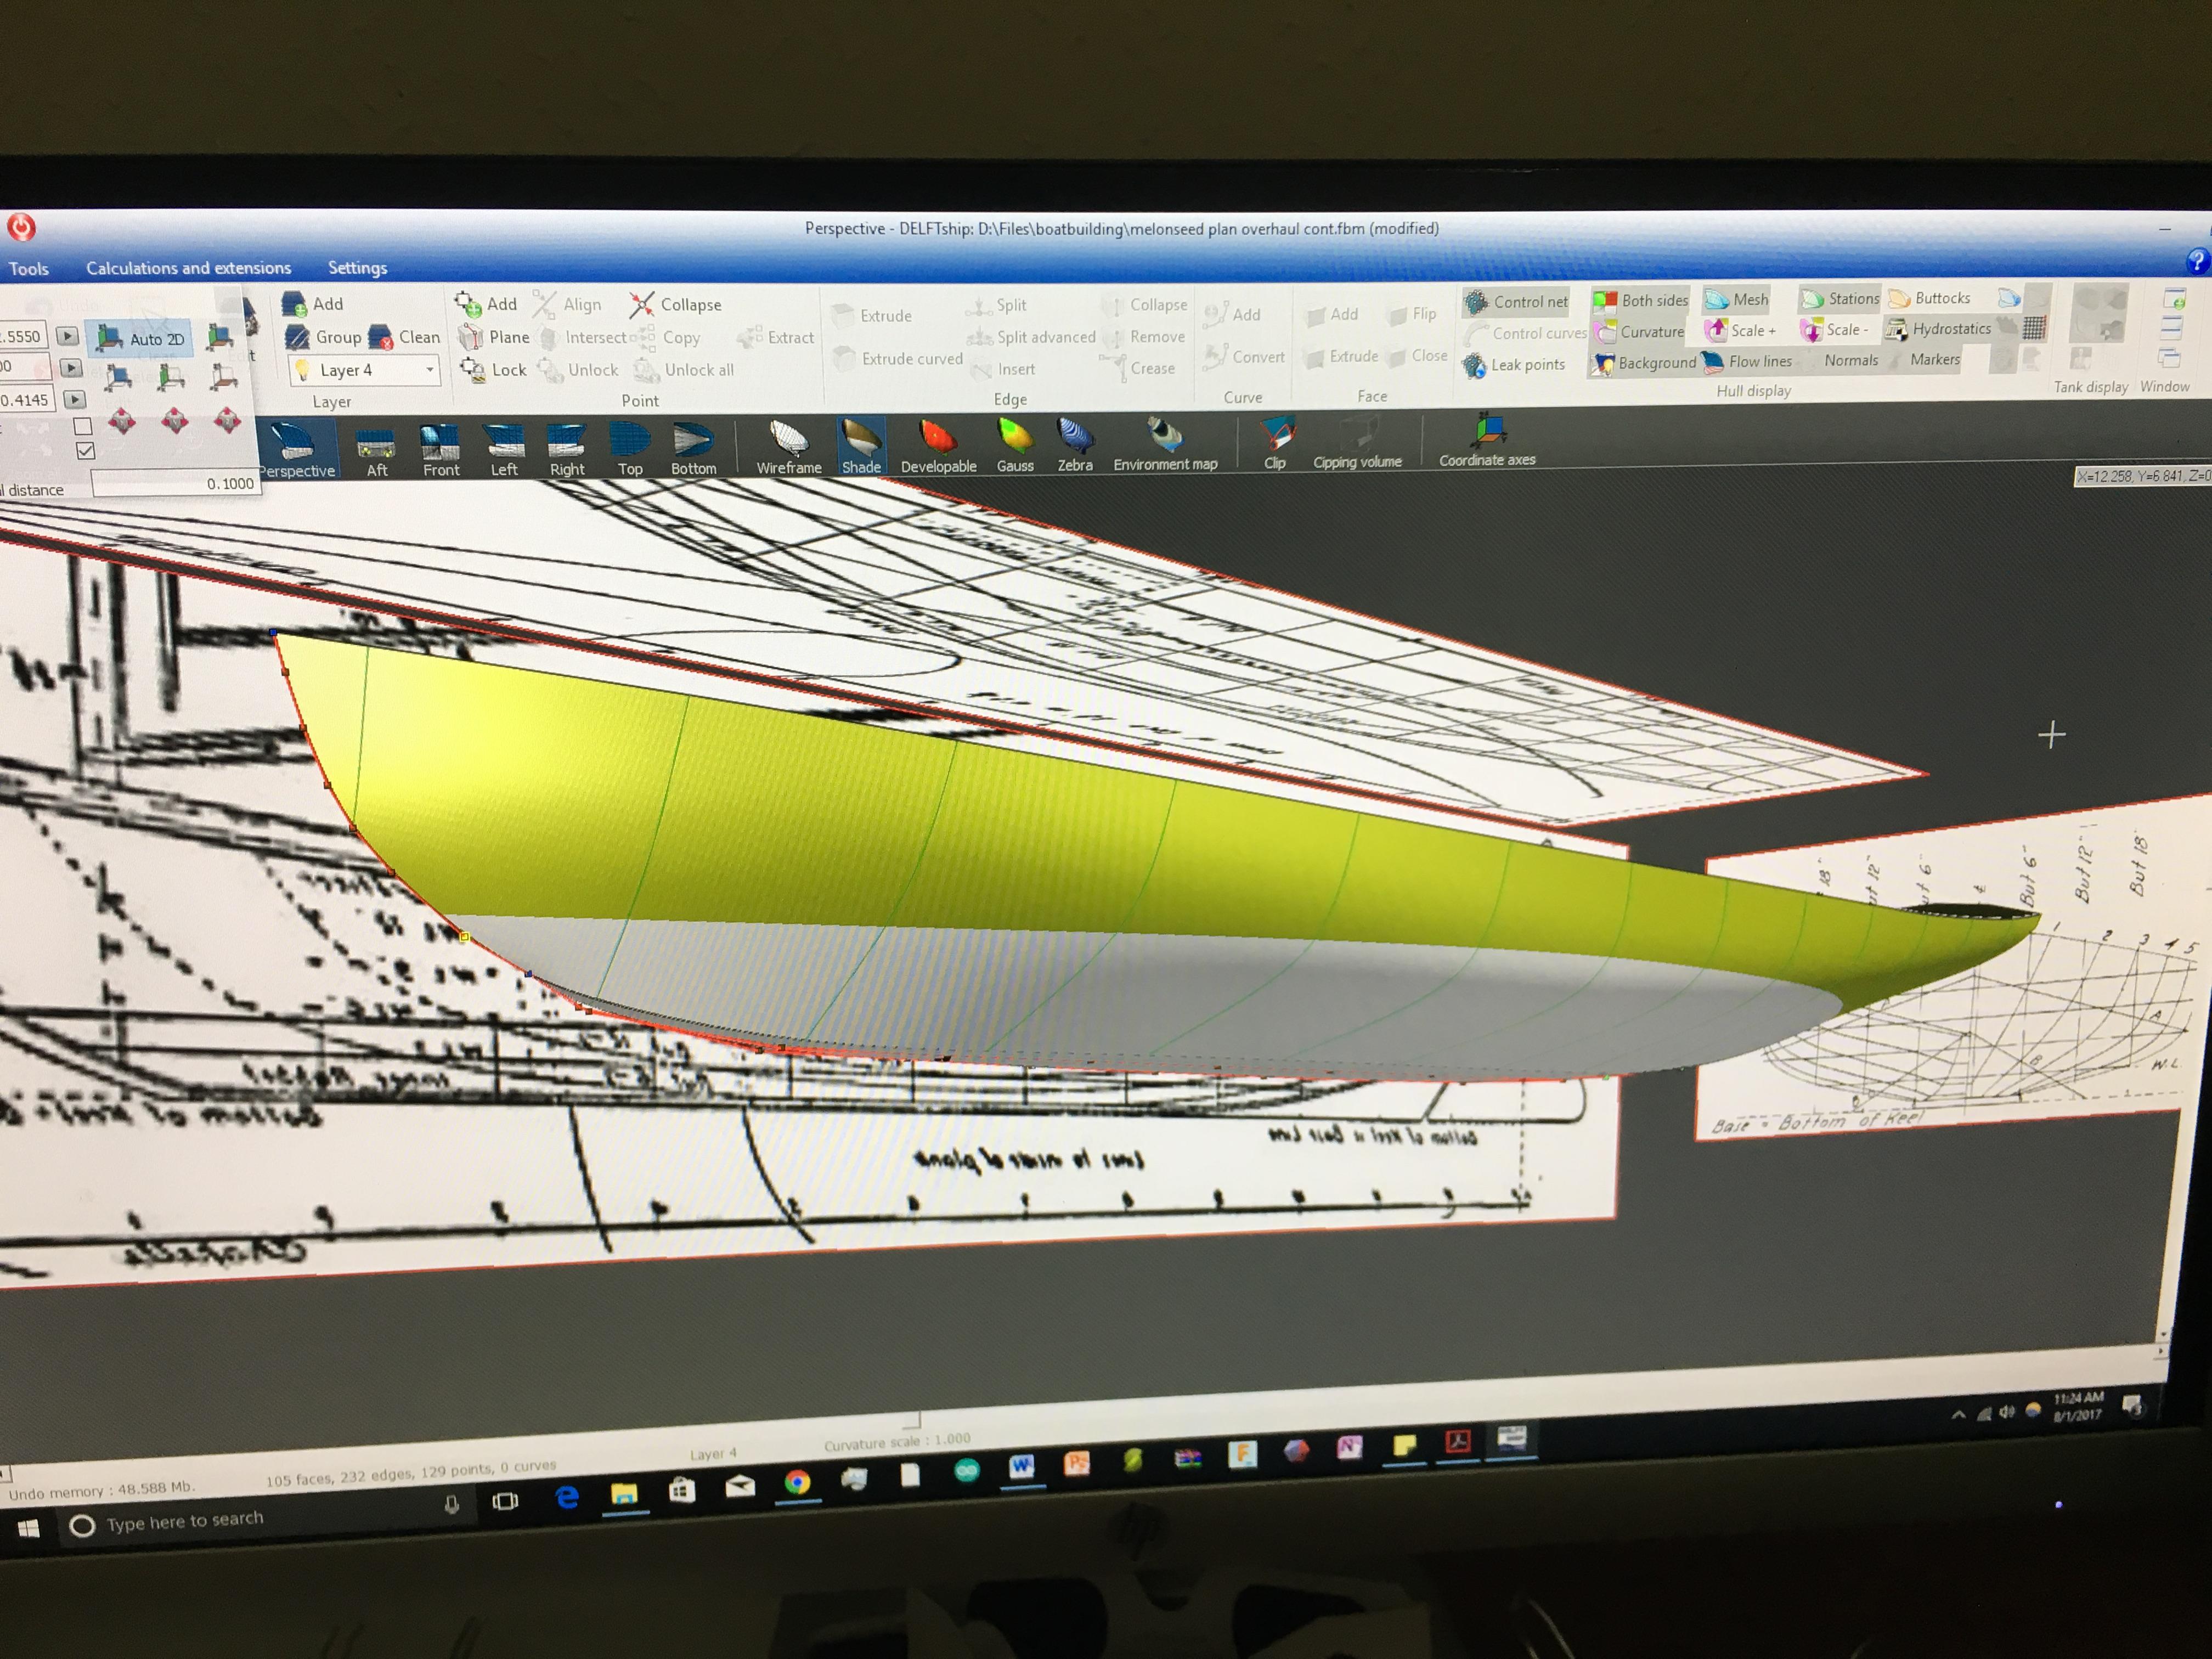Click the taskbar clock showing 11:24 AM
The width and height of the screenshot is (2212, 1659).
click(2078, 1406)
